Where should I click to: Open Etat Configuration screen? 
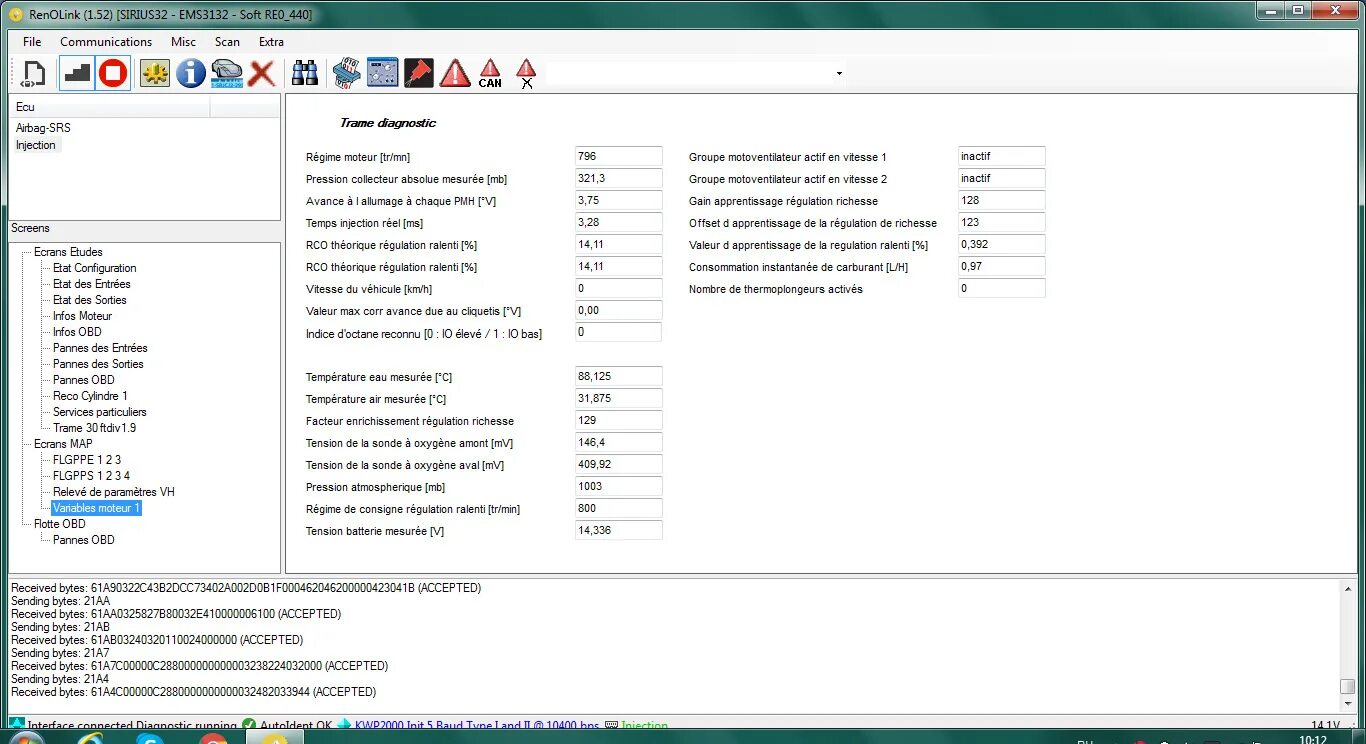click(x=95, y=268)
